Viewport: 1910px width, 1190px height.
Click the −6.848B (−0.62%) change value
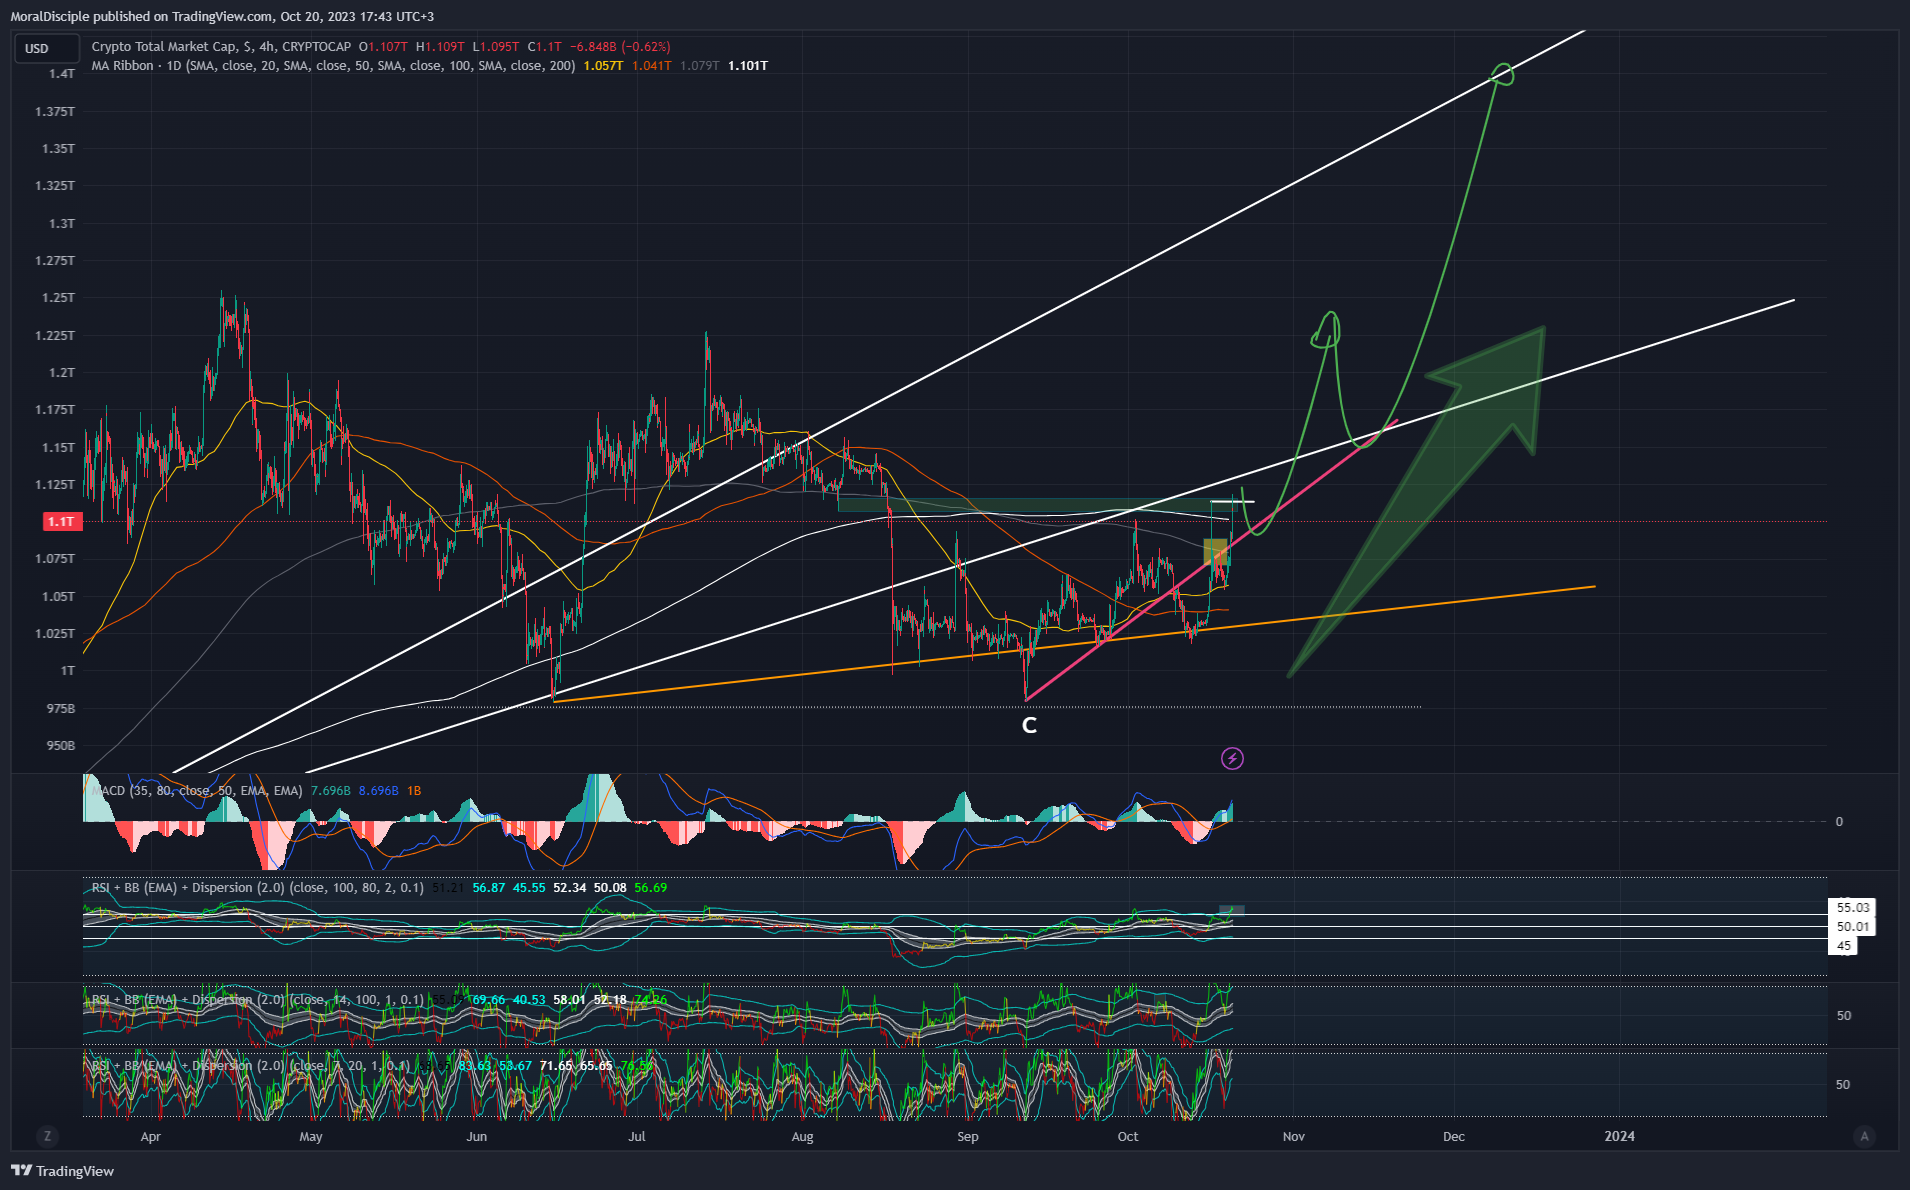pos(620,47)
